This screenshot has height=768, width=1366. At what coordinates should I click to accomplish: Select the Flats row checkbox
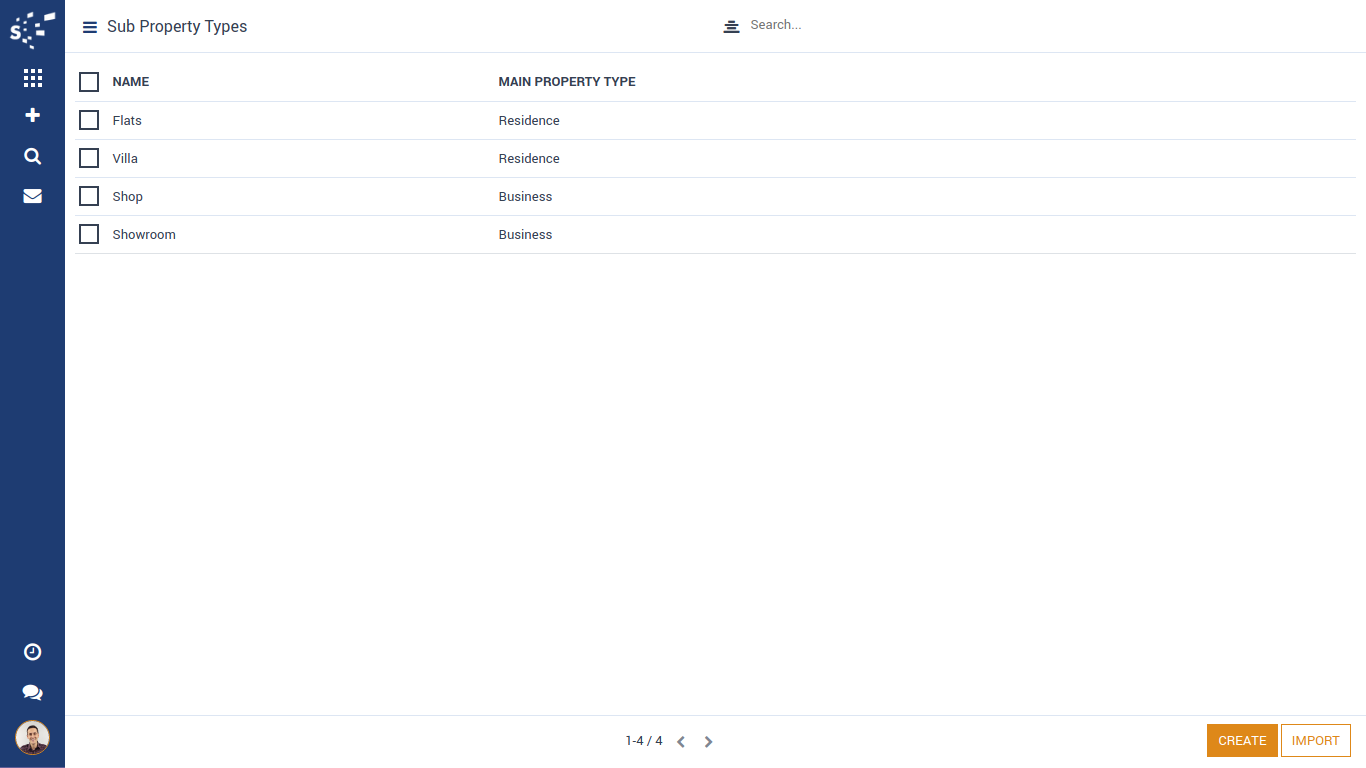89,120
